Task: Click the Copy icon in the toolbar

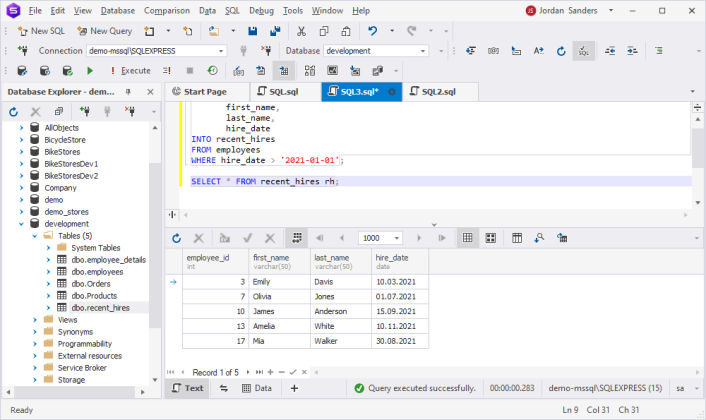Action: click(x=324, y=31)
